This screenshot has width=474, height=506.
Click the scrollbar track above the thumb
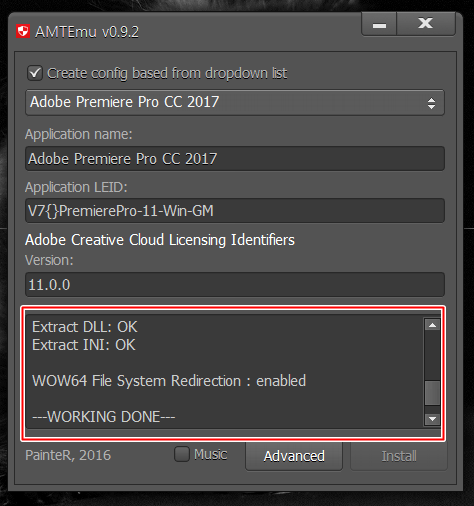432,356
